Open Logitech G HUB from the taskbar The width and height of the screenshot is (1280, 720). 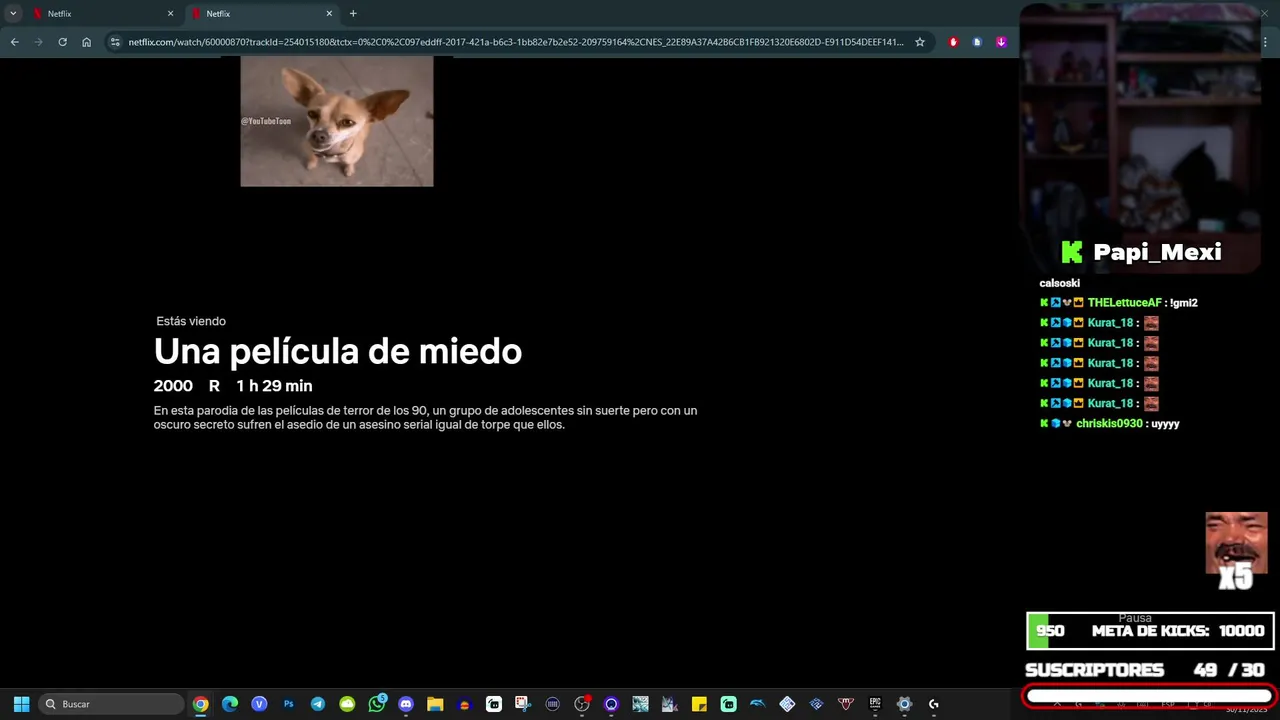934,704
